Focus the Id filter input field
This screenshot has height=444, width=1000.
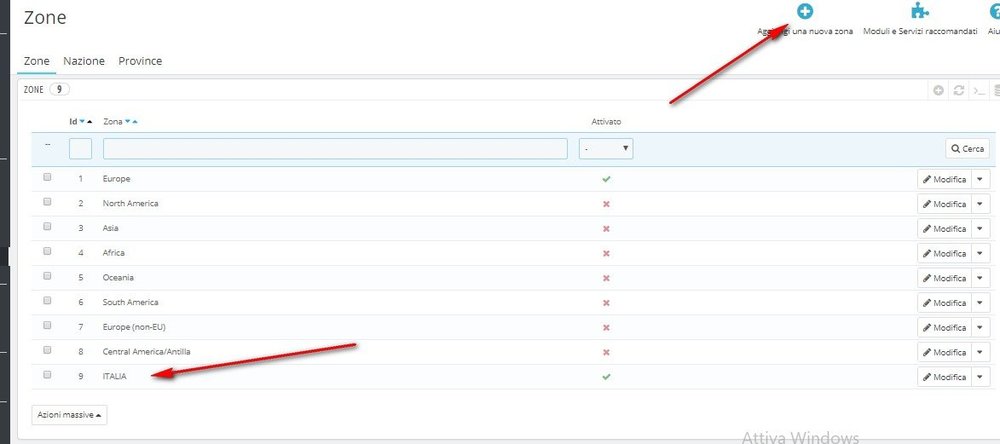pyautogui.click(x=80, y=149)
